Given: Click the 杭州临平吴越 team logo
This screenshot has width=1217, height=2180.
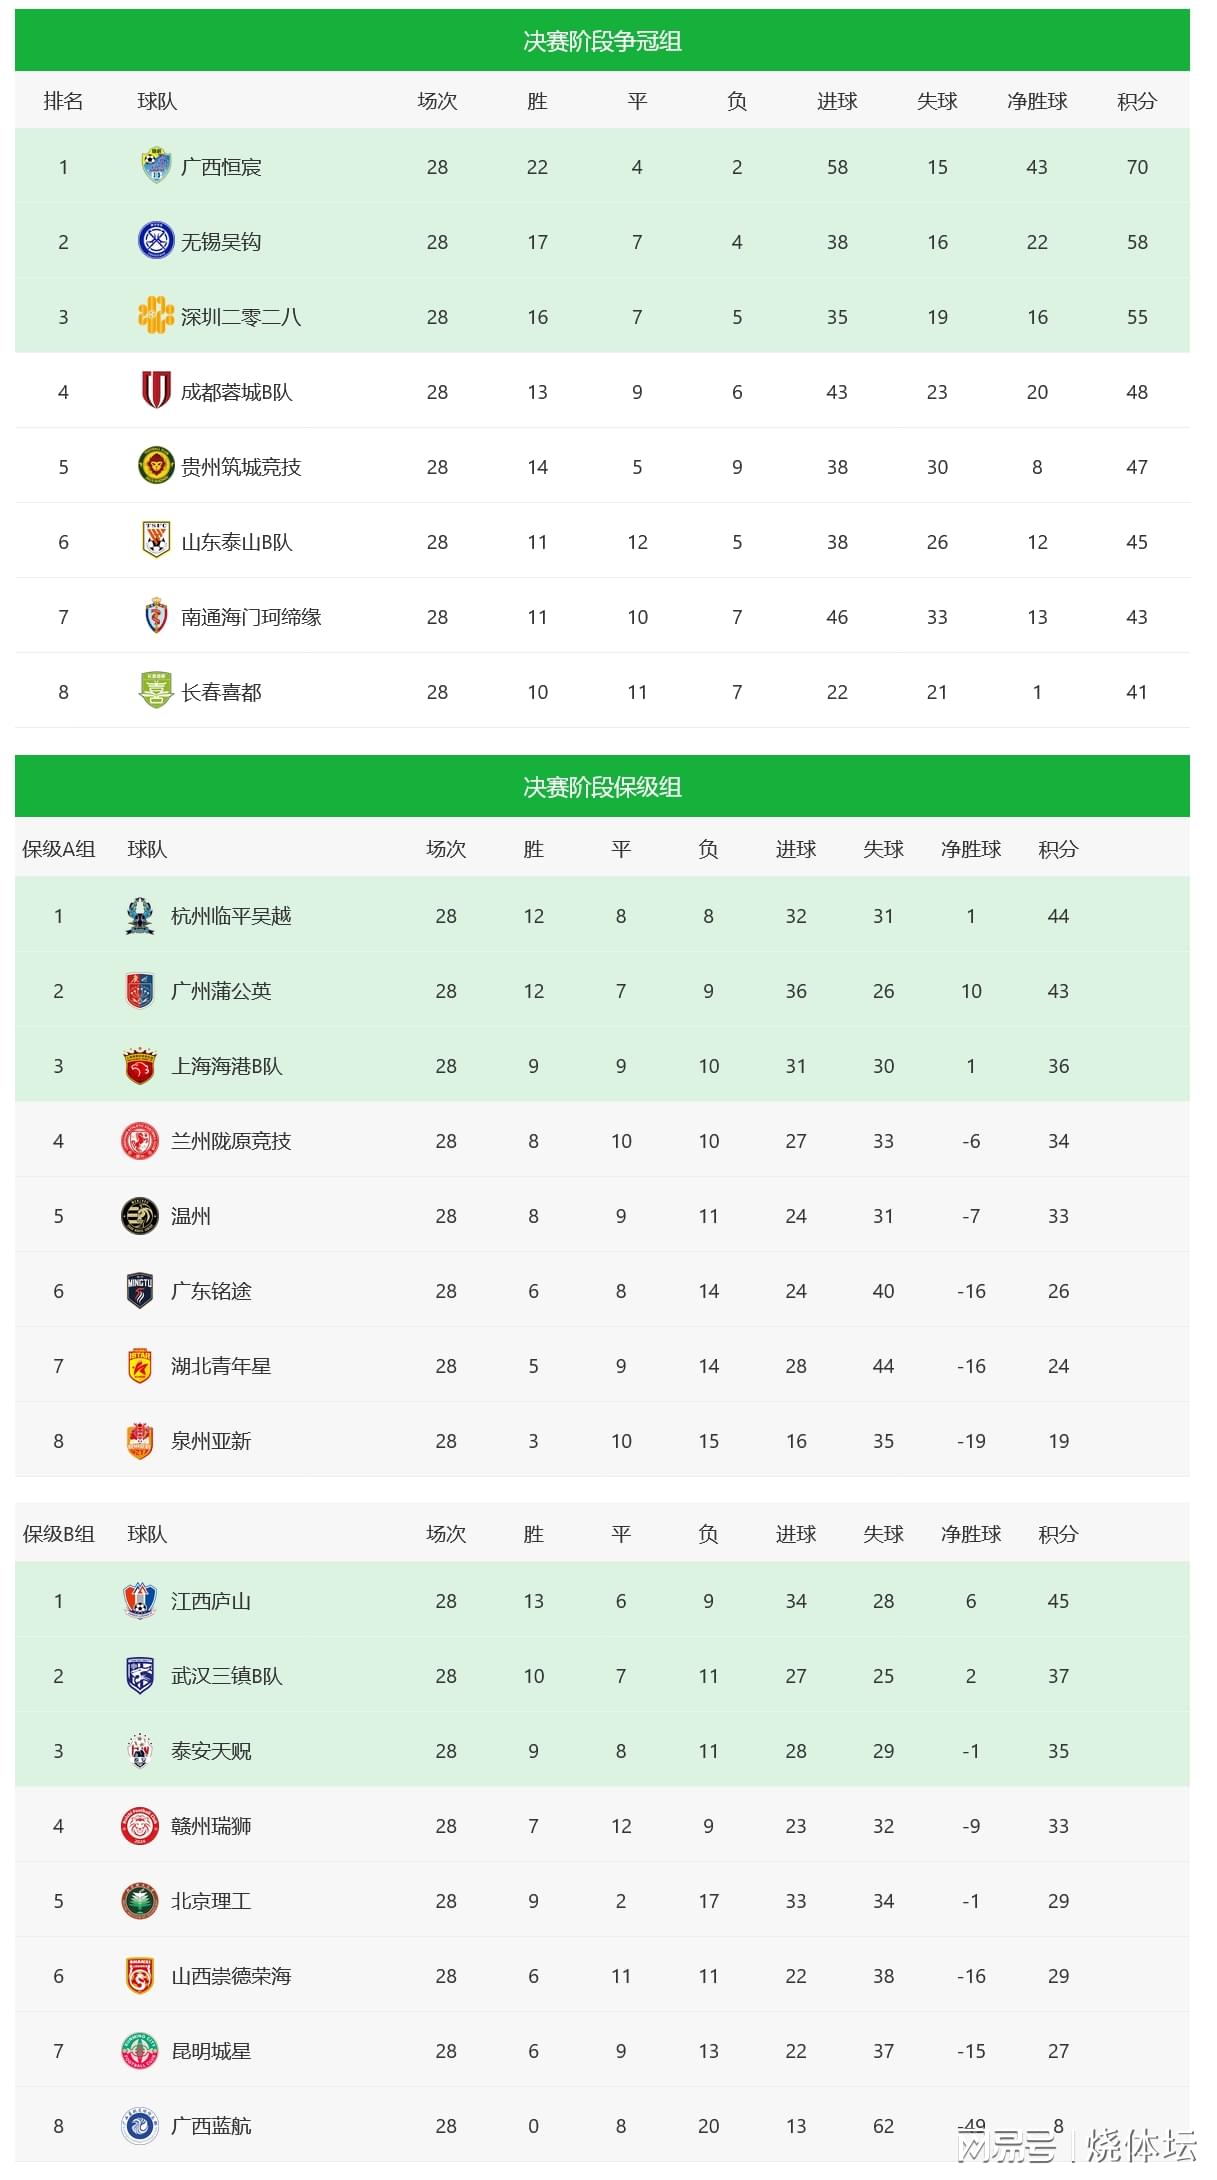Looking at the screenshot, I should click(140, 916).
